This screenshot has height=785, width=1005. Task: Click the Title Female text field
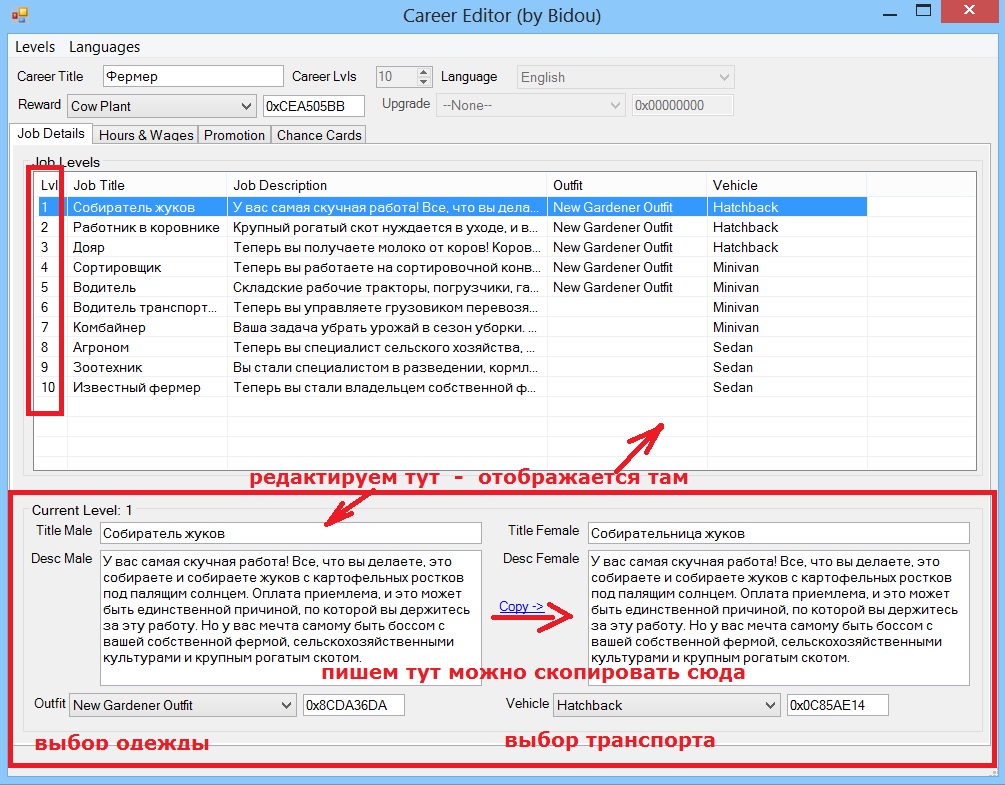(778, 533)
